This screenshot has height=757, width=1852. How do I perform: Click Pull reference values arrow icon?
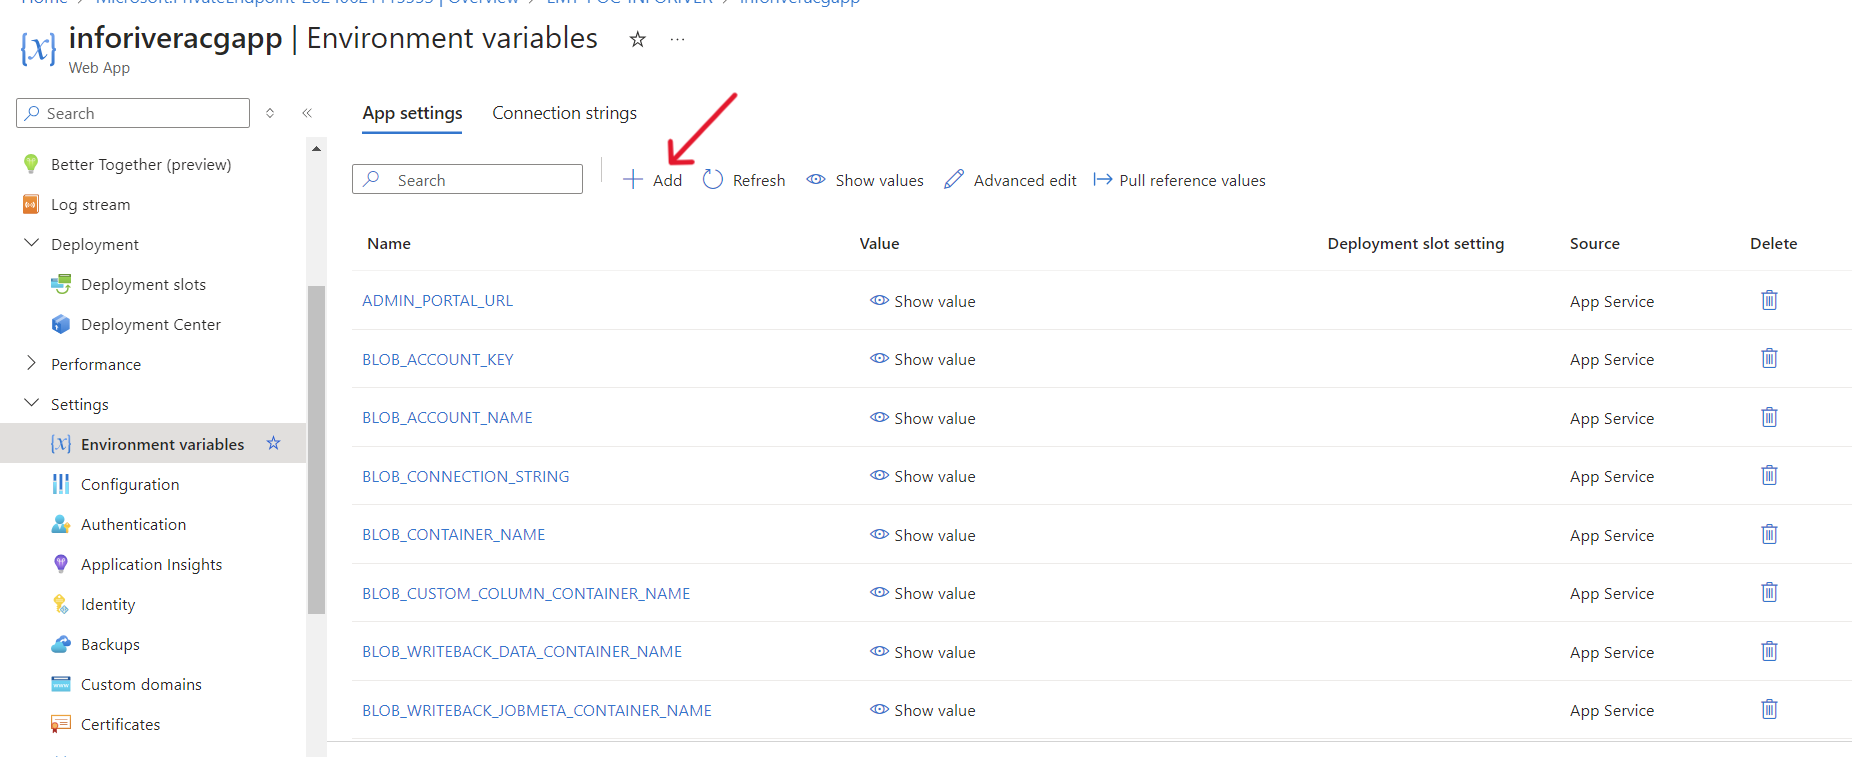(x=1102, y=180)
